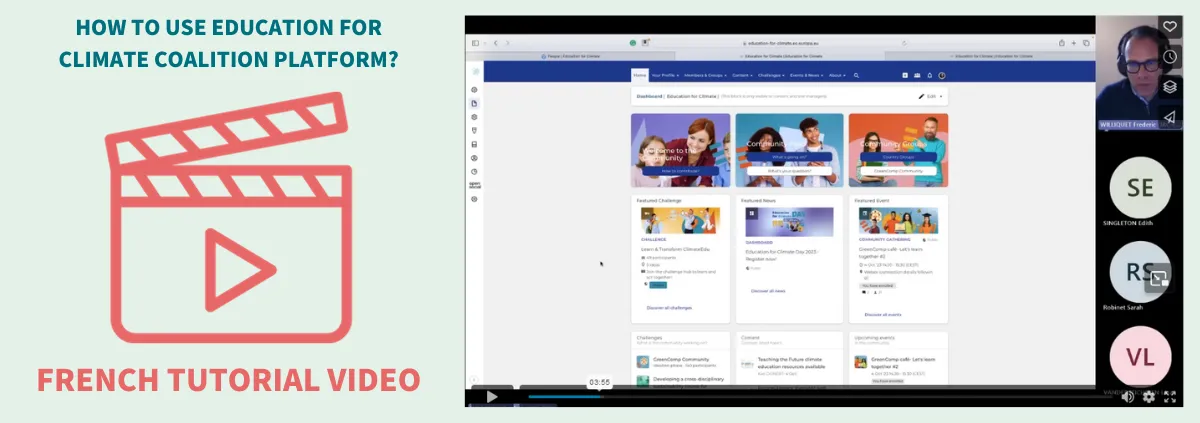Toggle the Safari sidebar button
Screen dimensions: 1200x423
coord(475,43)
